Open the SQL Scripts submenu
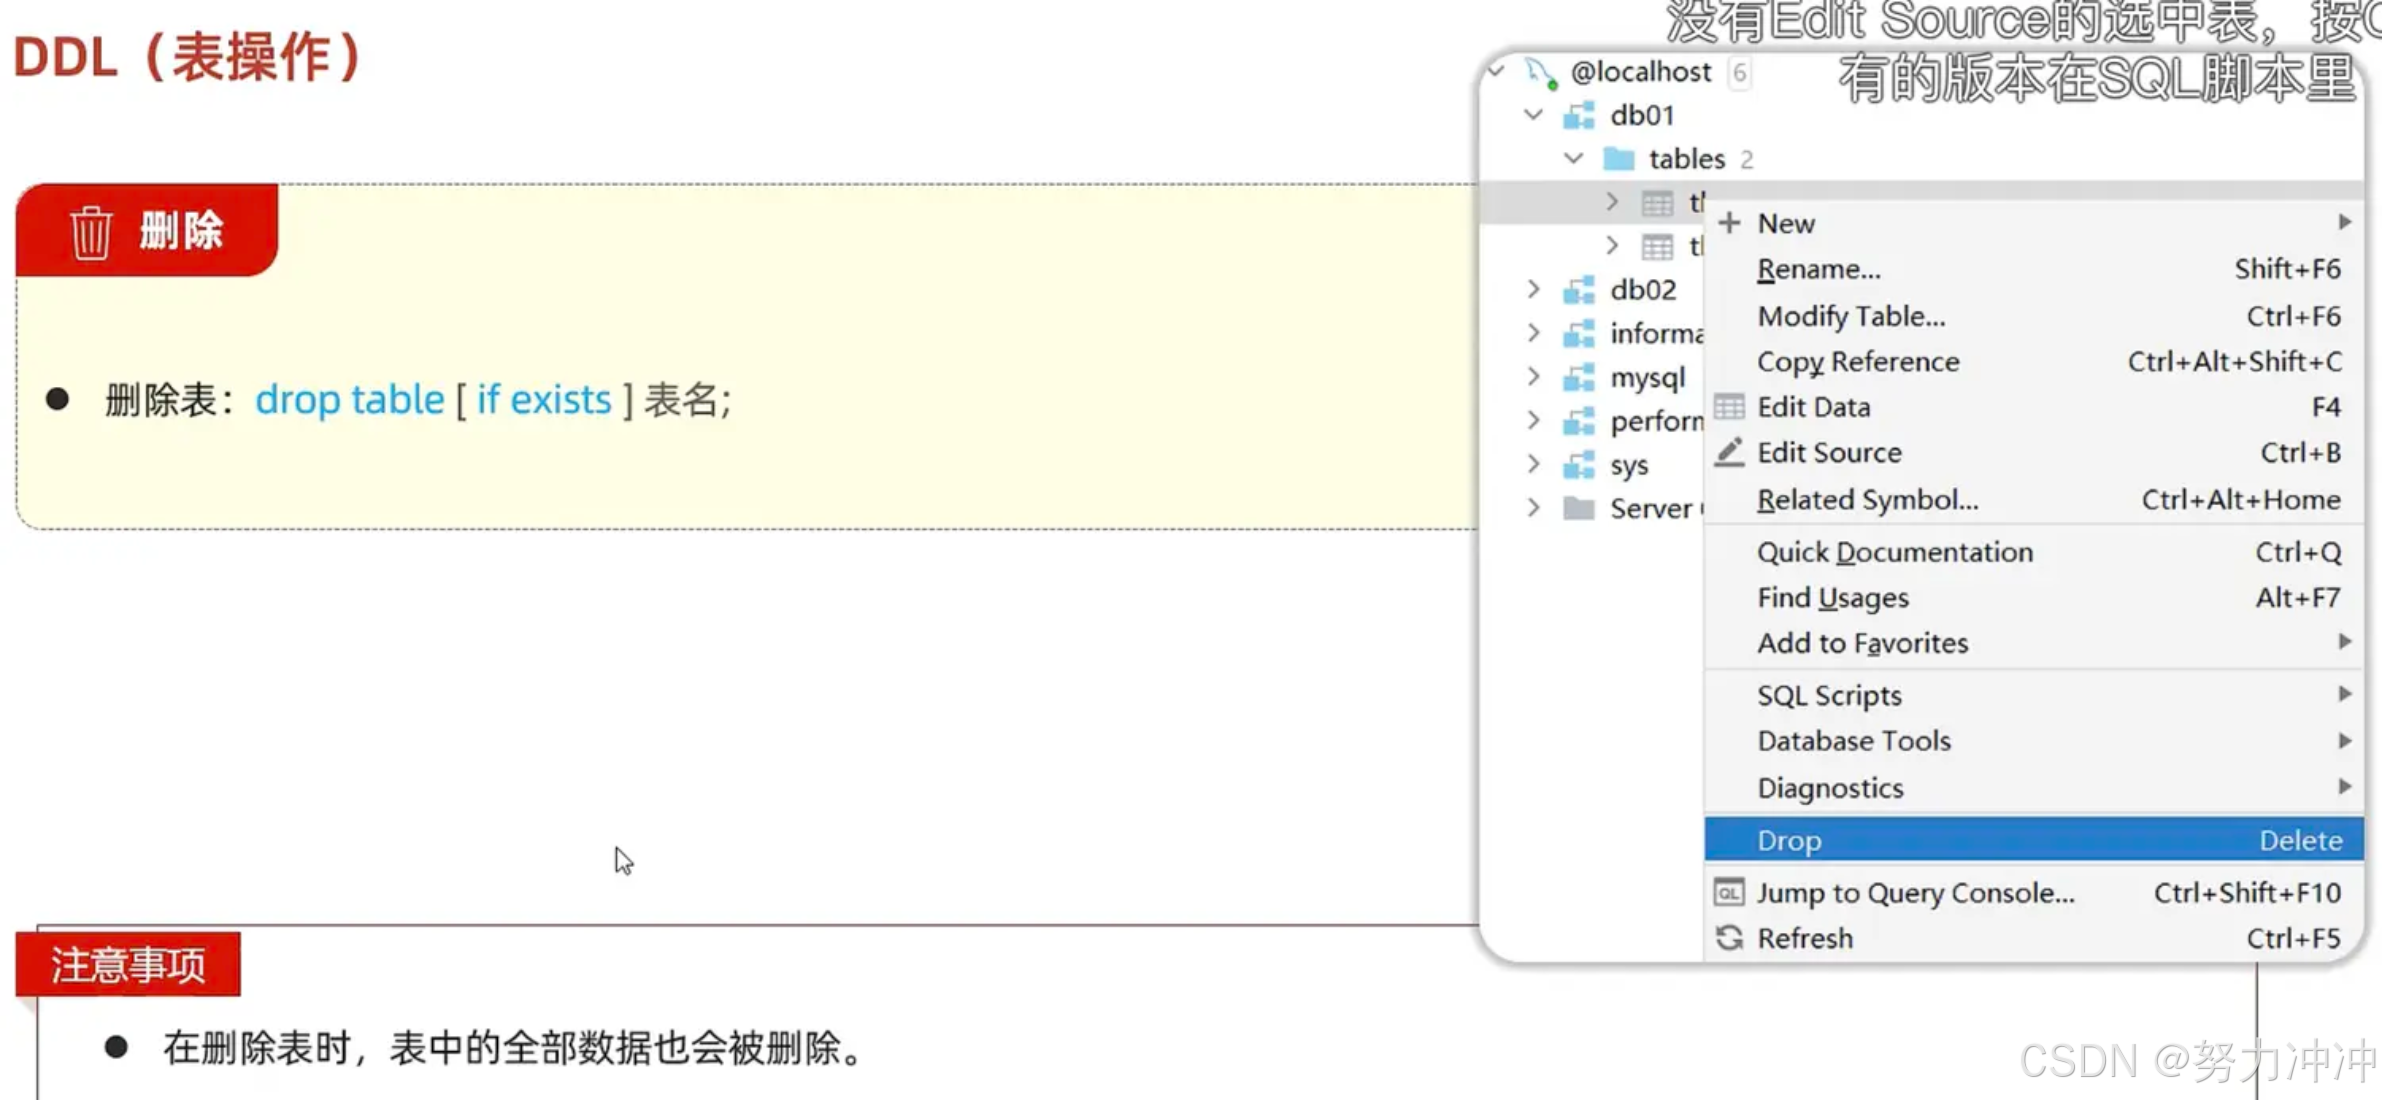Screen dimensions: 2382x1100 click(1829, 695)
